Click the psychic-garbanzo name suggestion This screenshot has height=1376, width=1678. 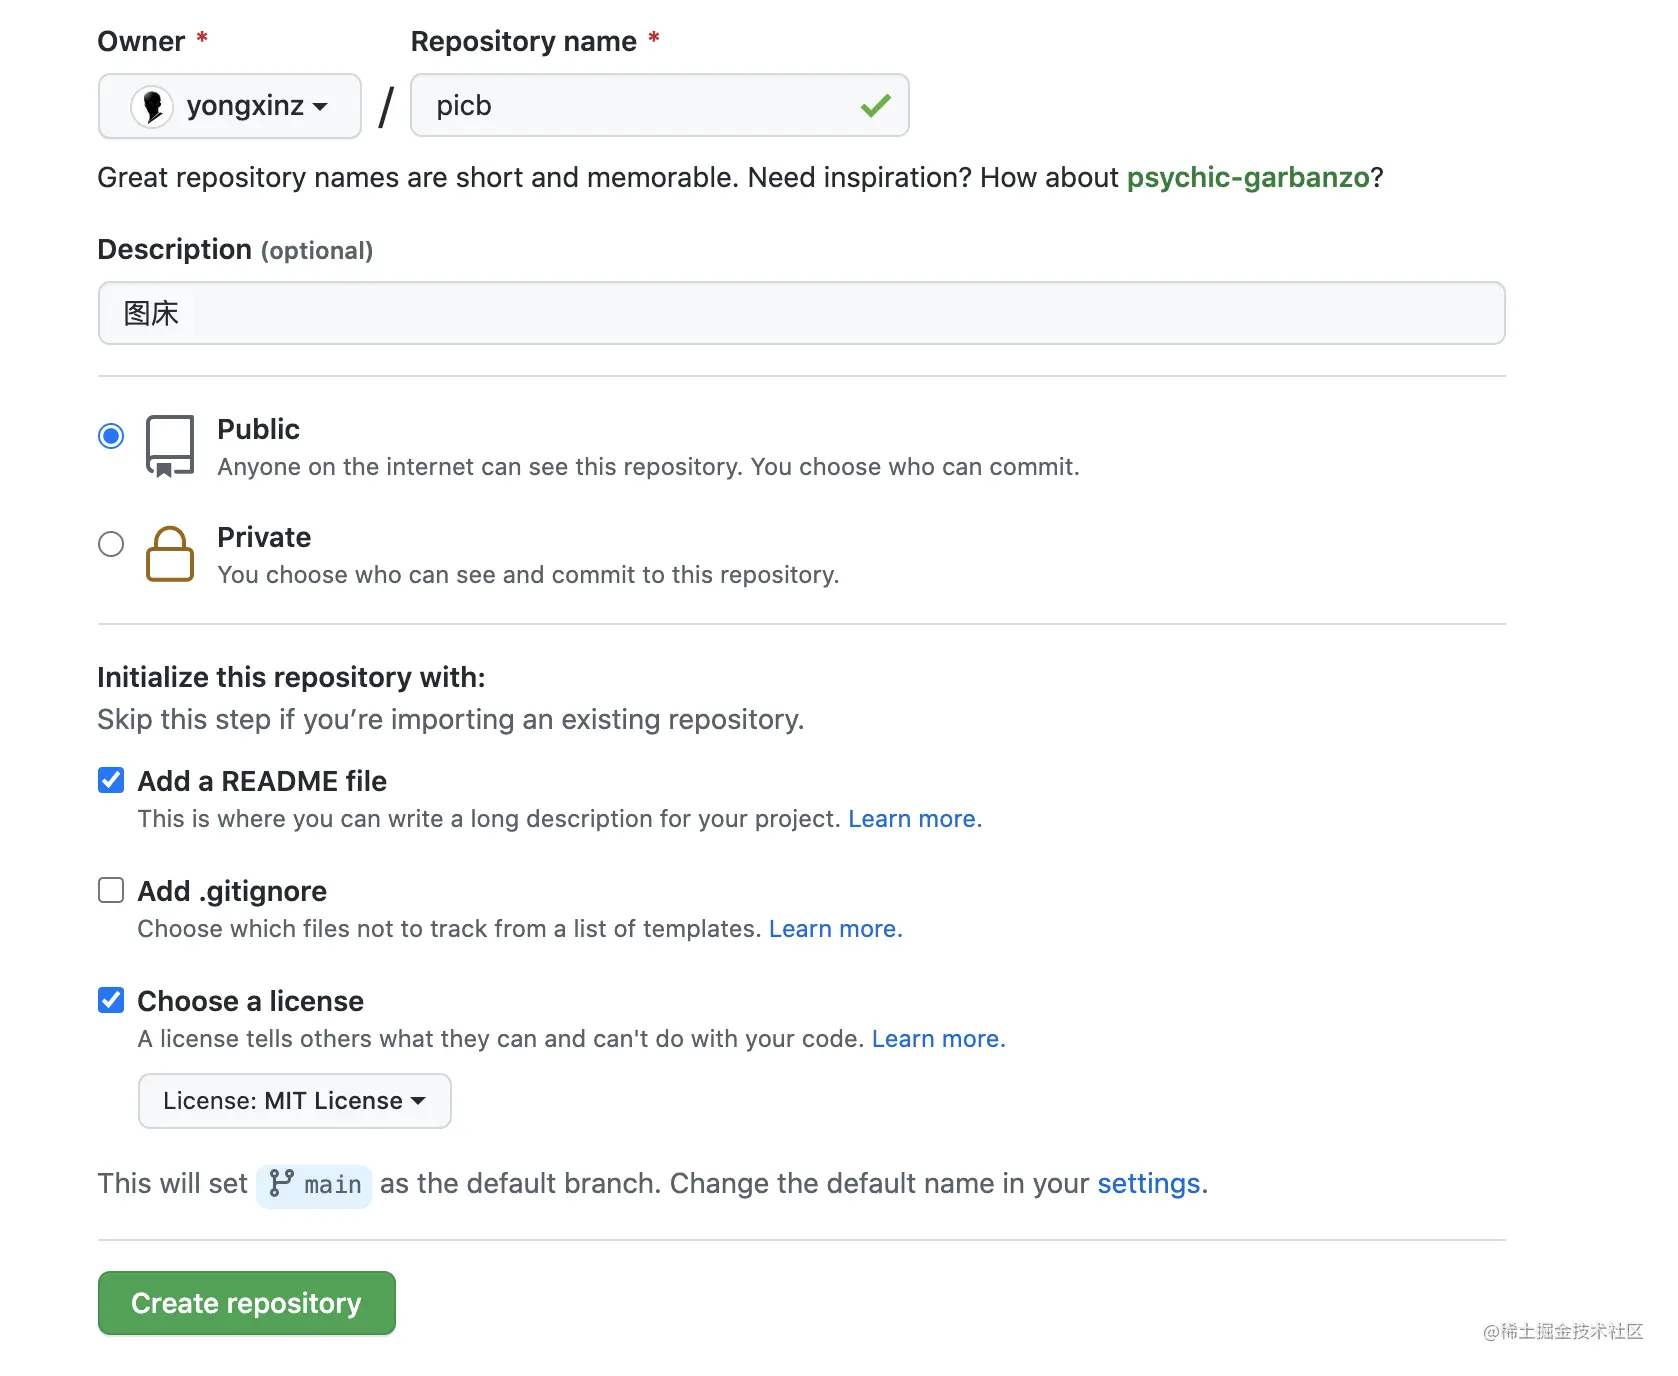(x=1248, y=178)
